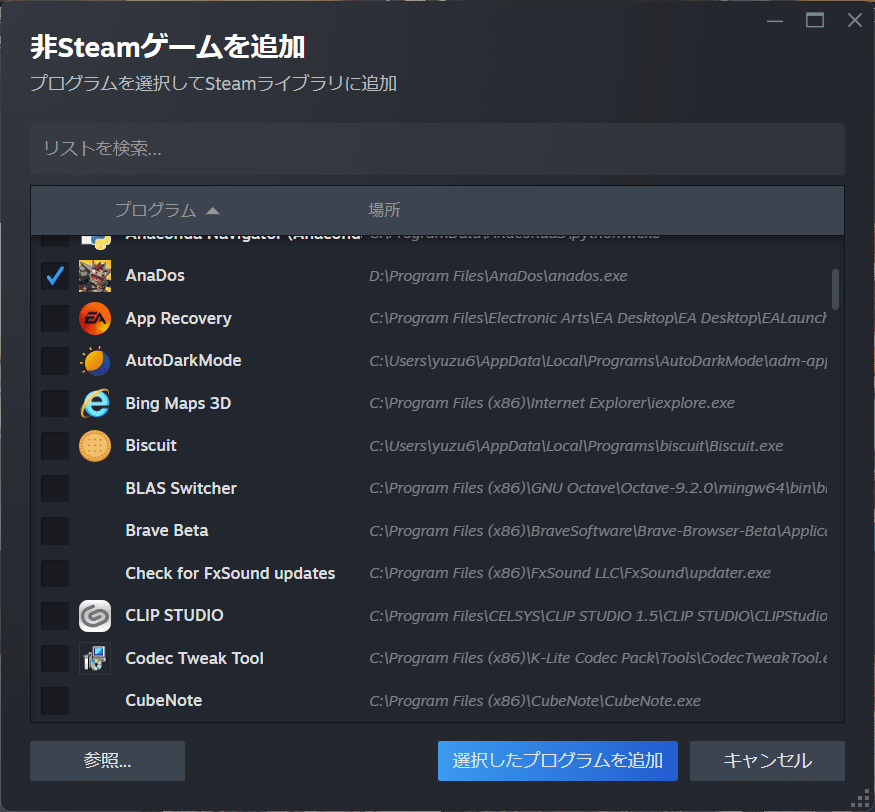Viewport: 875px width, 812px height.
Task: Click the Biscuit cookie icon
Action: [x=95, y=446]
